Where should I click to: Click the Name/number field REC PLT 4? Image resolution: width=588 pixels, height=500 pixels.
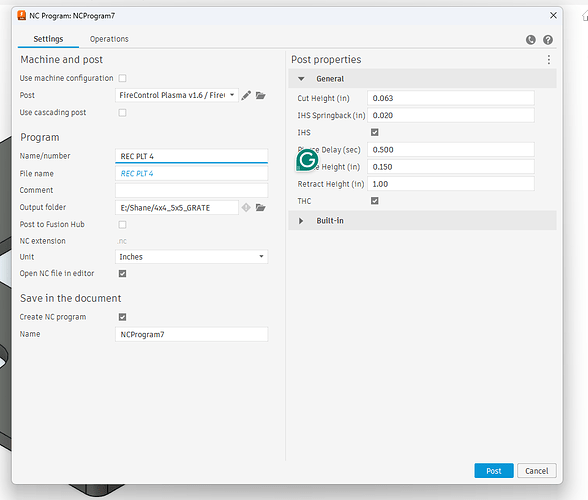pyautogui.click(x=191, y=156)
